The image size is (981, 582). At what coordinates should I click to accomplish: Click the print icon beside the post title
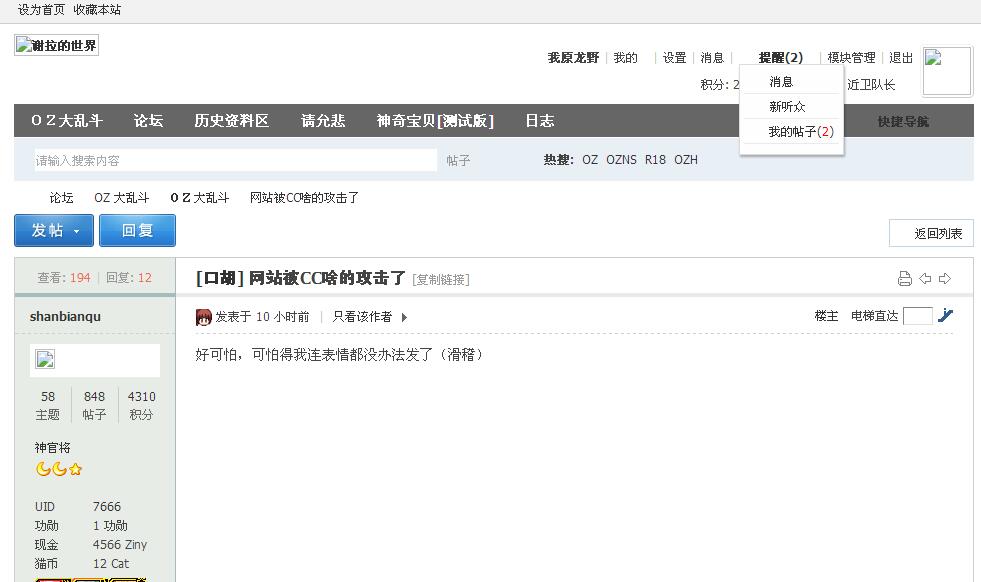(x=905, y=278)
